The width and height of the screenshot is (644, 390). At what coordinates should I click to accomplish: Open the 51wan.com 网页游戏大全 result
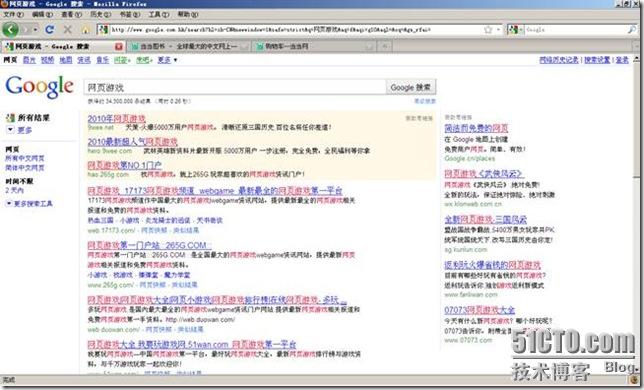click(192, 344)
